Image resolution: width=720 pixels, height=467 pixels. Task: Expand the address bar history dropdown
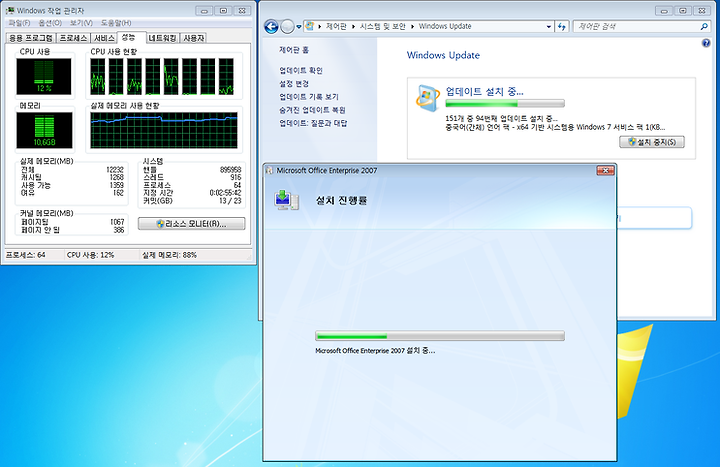549,27
